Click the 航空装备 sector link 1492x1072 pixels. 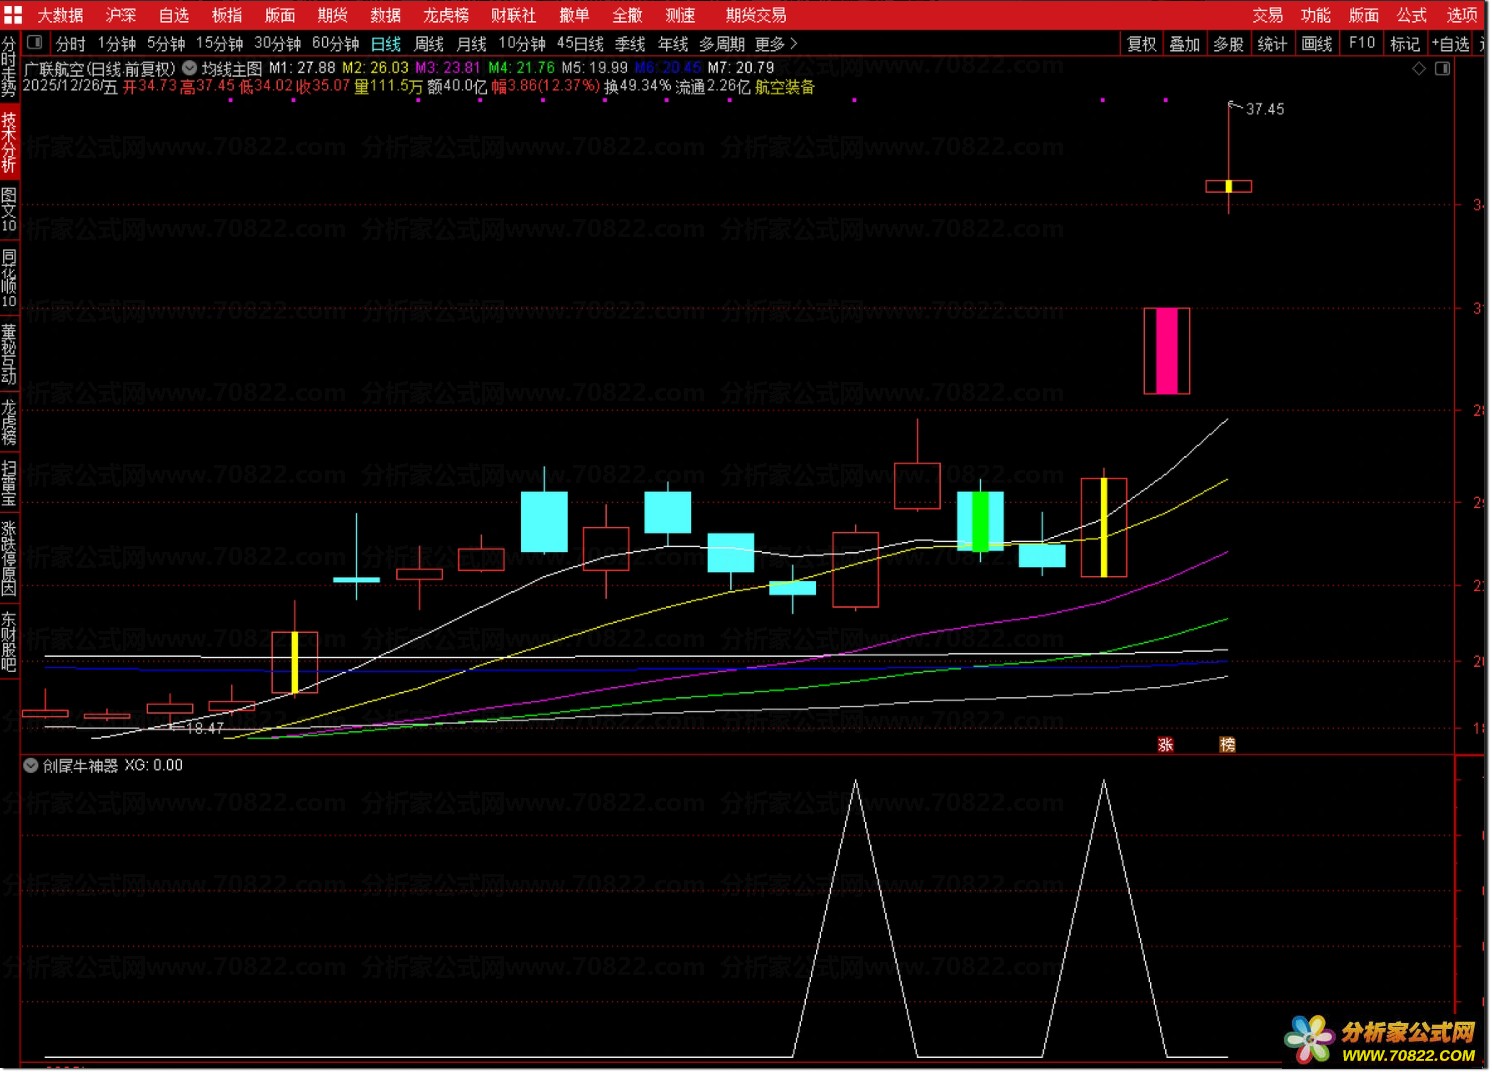tap(785, 86)
